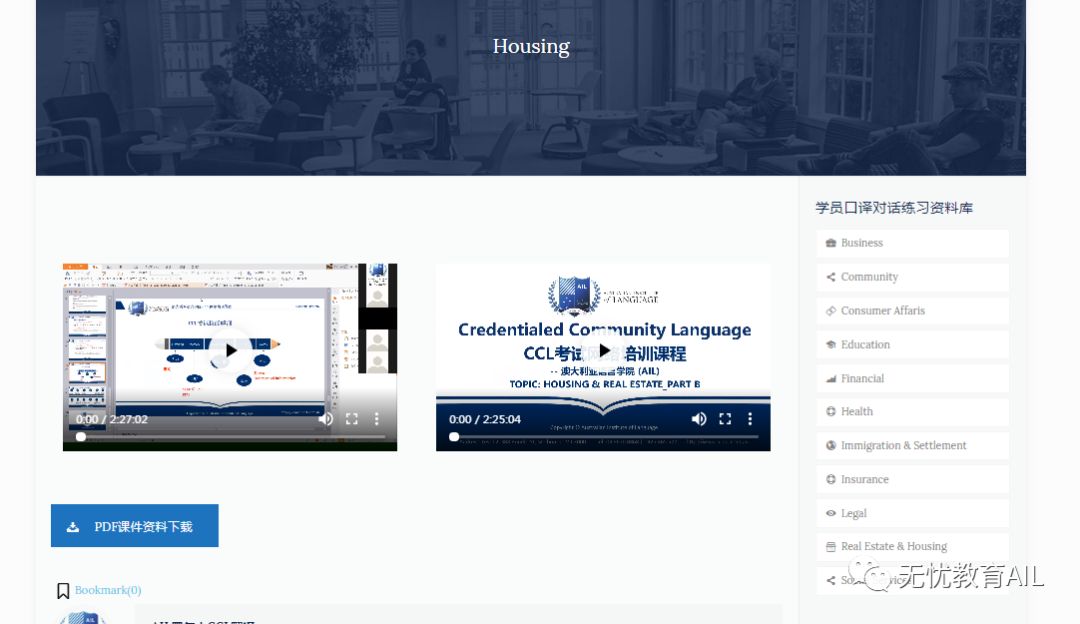This screenshot has width=1080, height=624.
Task: Click the briefcase icon beside Business
Action: 831,243
